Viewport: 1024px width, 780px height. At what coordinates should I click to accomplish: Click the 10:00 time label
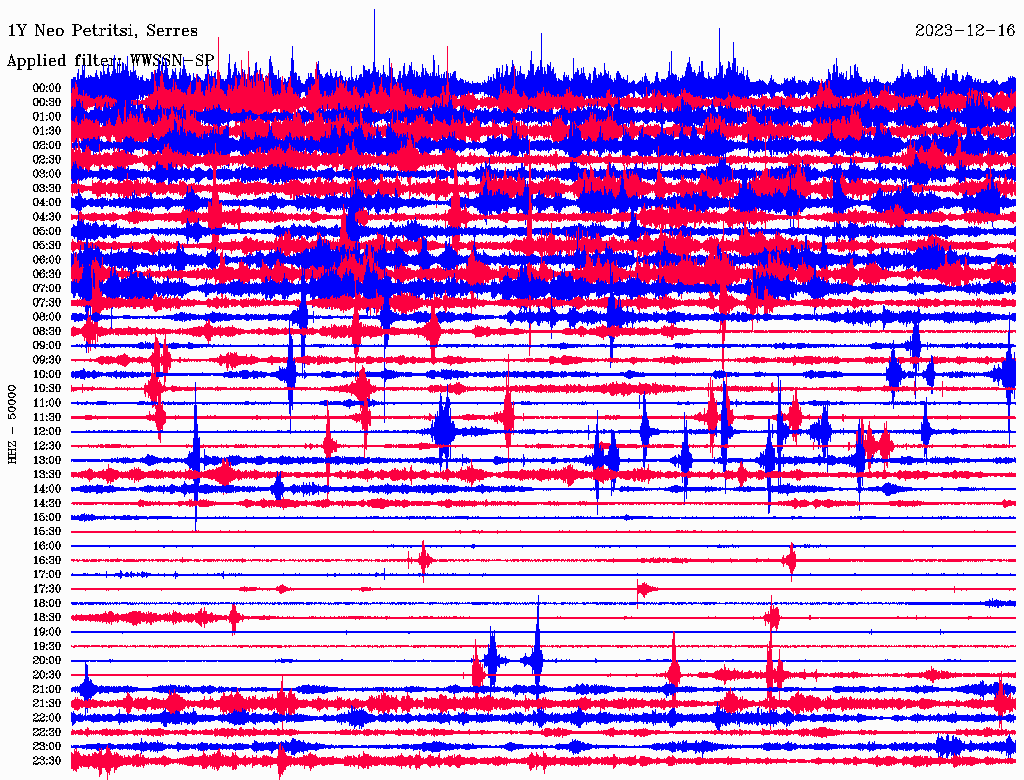tap(47, 374)
